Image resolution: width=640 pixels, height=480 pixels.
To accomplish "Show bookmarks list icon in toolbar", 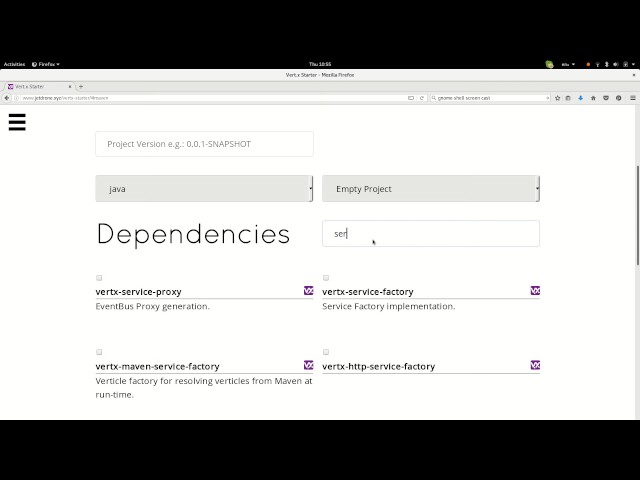I will (x=568, y=98).
